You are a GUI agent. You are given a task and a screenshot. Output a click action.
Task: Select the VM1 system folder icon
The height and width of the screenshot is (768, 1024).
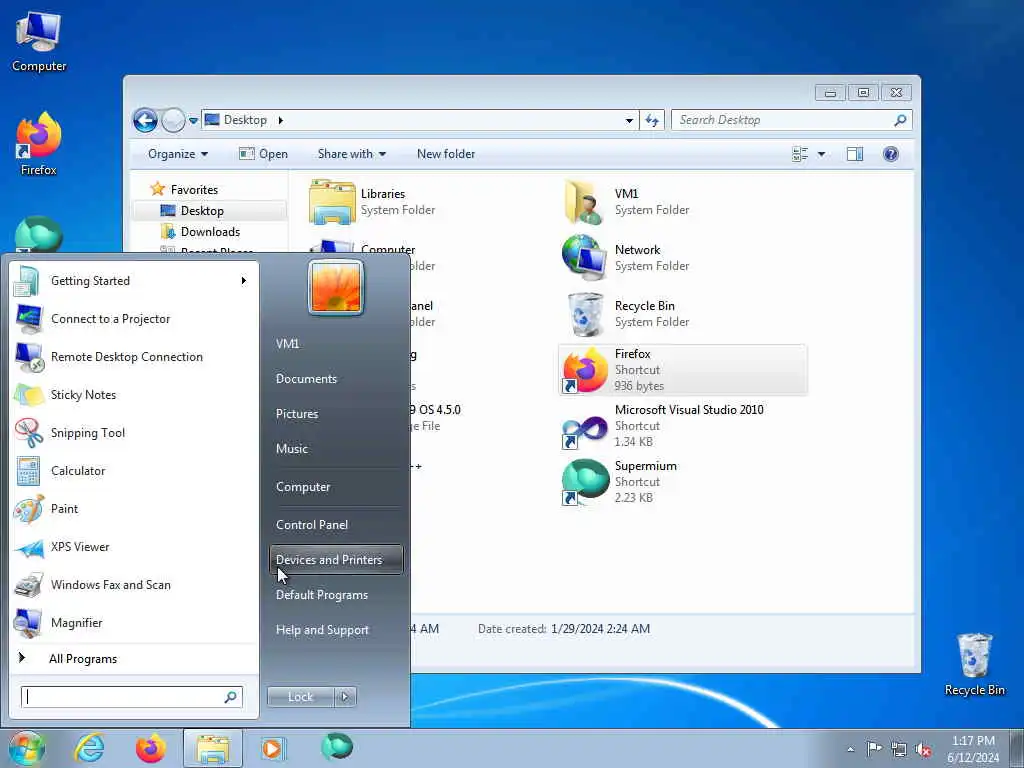click(584, 202)
